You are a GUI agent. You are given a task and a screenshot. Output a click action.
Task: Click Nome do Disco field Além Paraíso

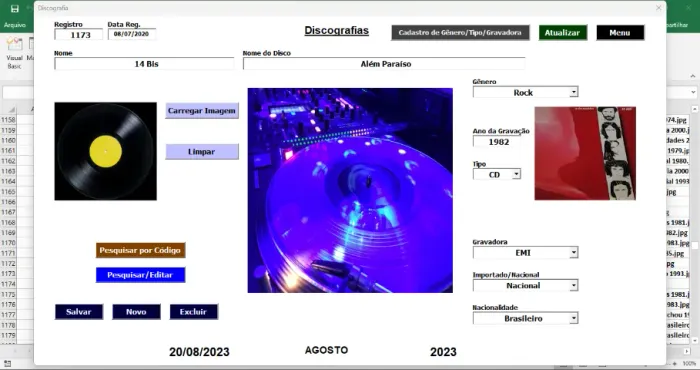pos(384,64)
